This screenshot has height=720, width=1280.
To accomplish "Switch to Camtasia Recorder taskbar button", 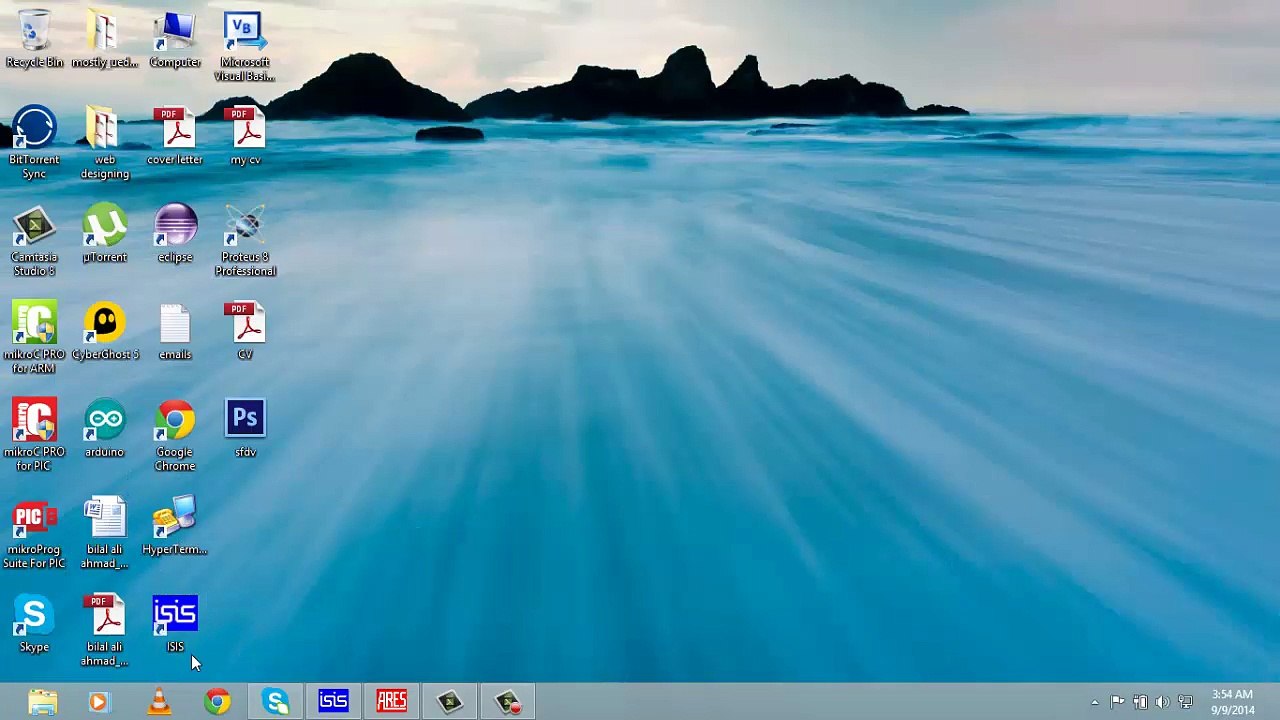I will [x=507, y=702].
